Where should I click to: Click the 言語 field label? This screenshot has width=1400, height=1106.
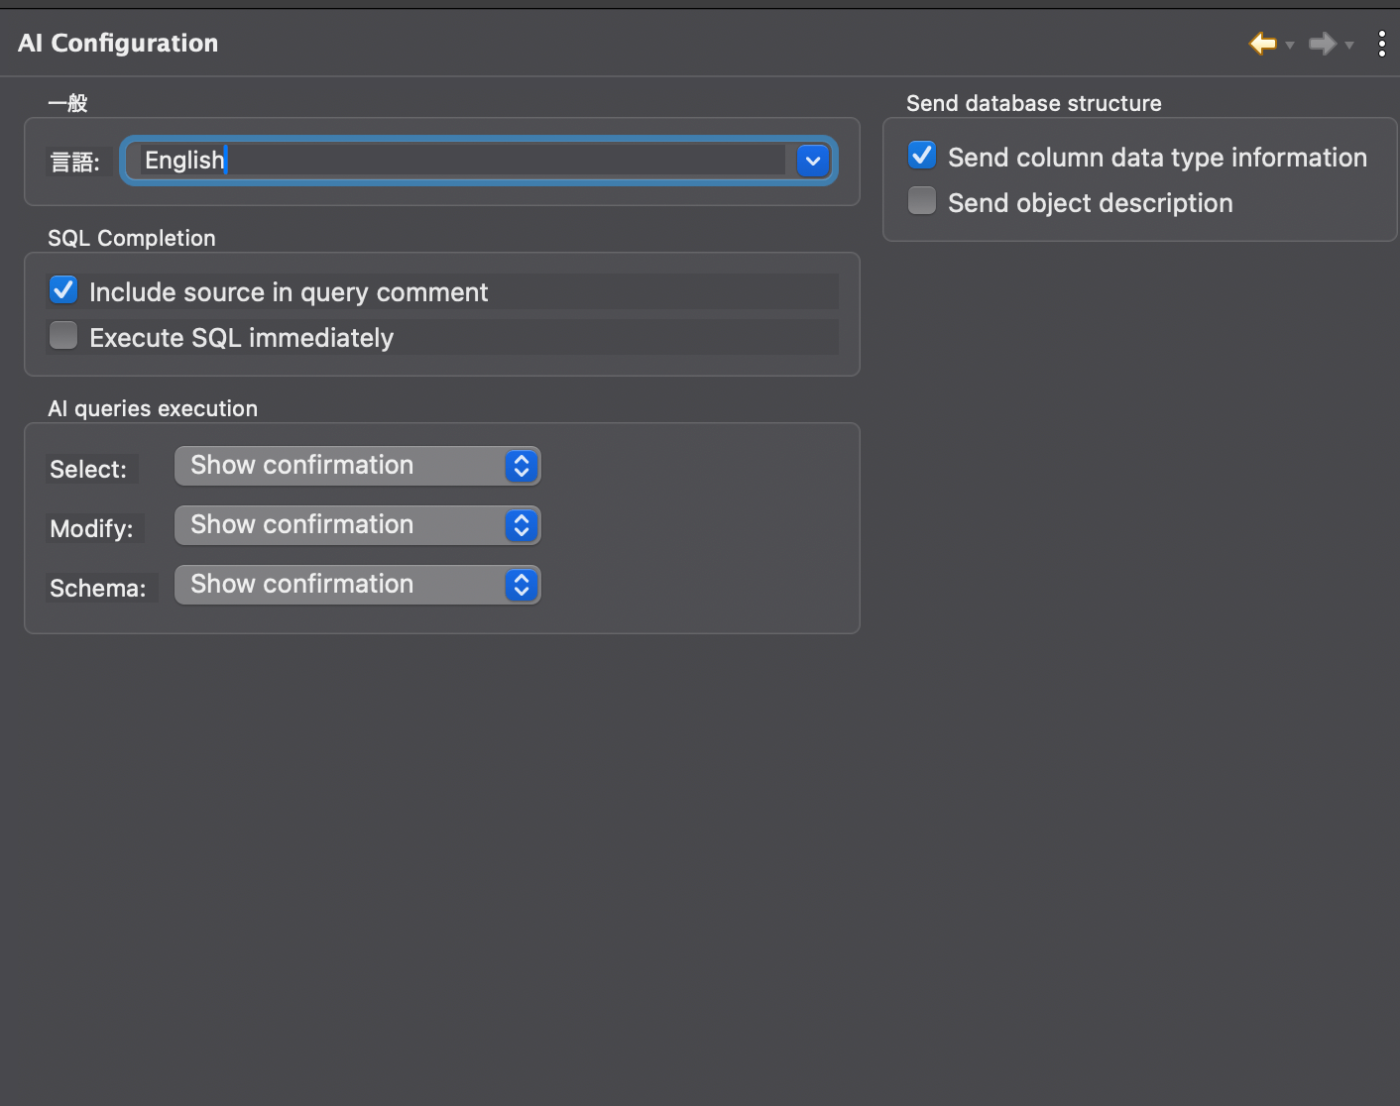tap(75, 162)
